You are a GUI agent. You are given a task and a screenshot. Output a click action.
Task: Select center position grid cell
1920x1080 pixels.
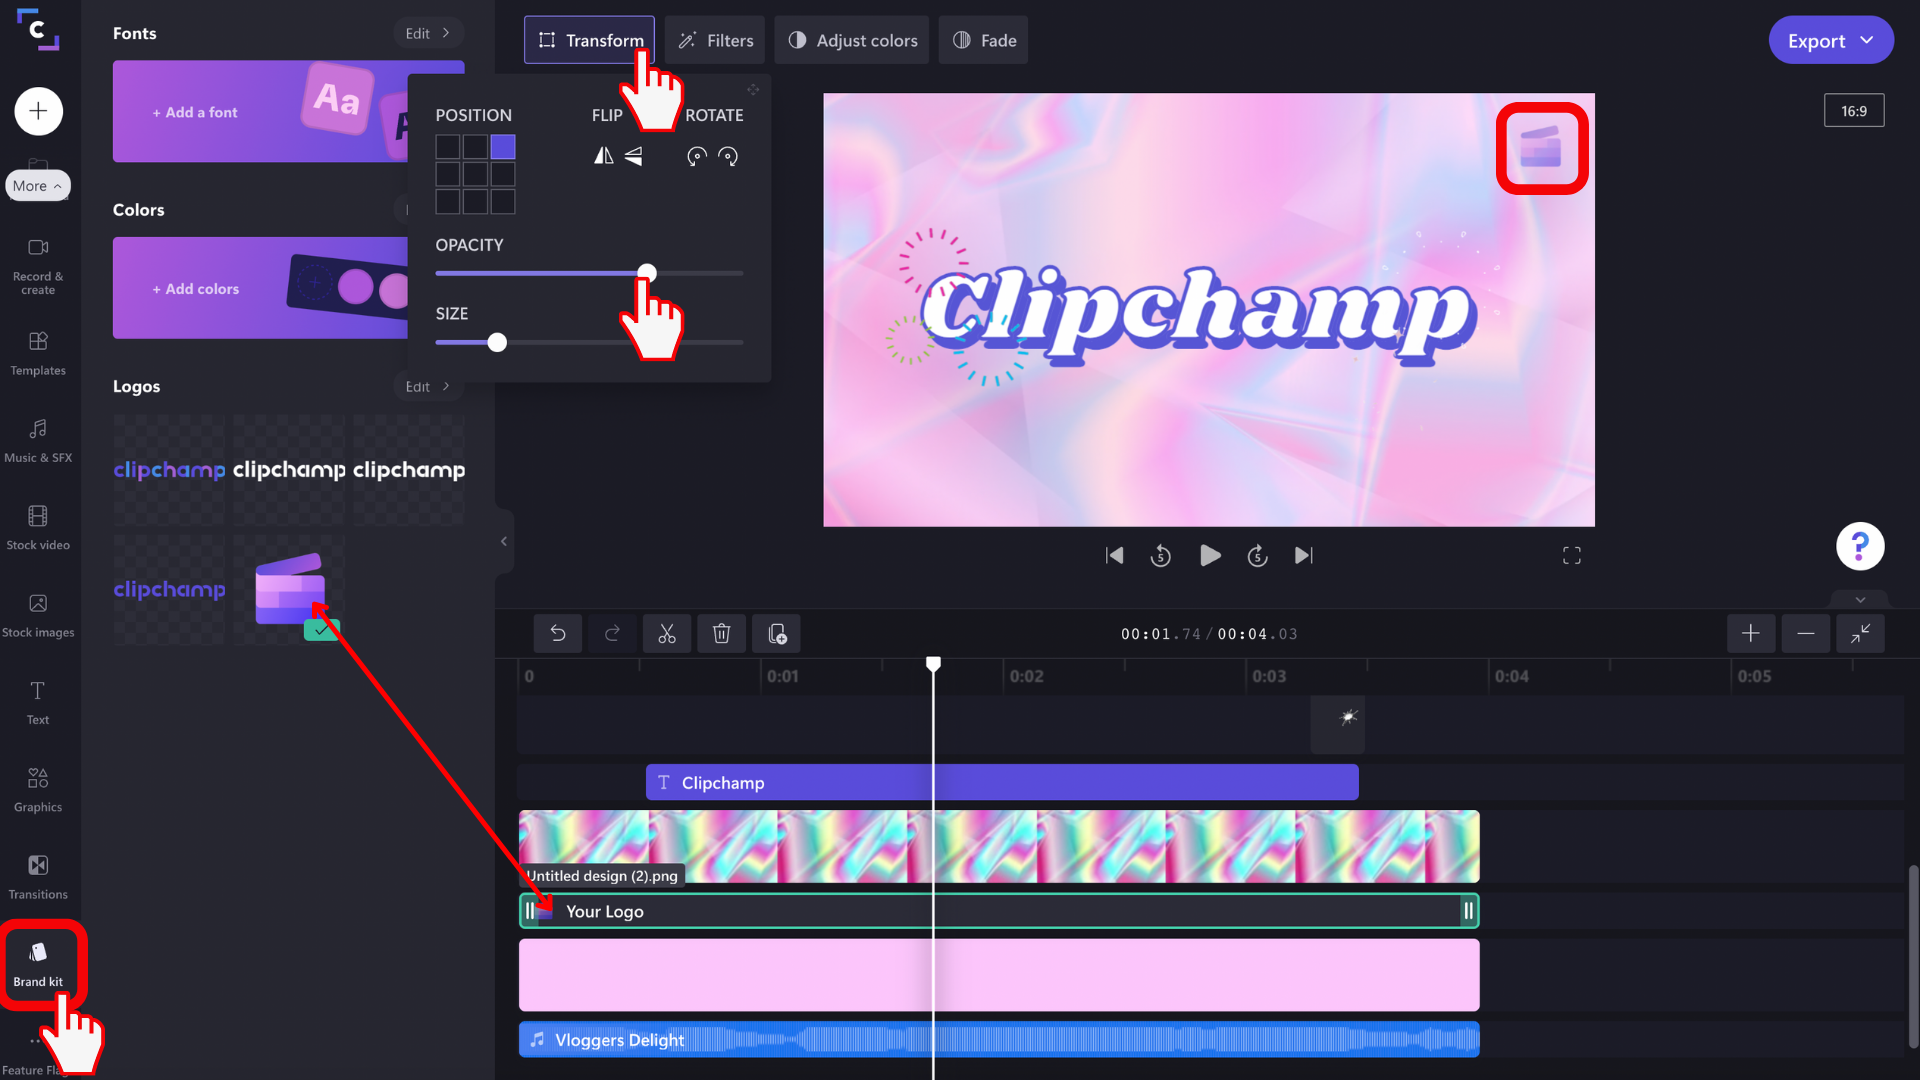point(475,174)
